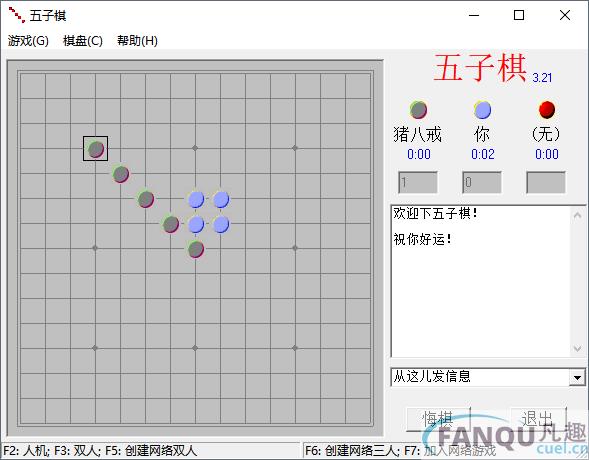Click the chat log scroll up arrow
The image size is (589, 460).
[577, 215]
